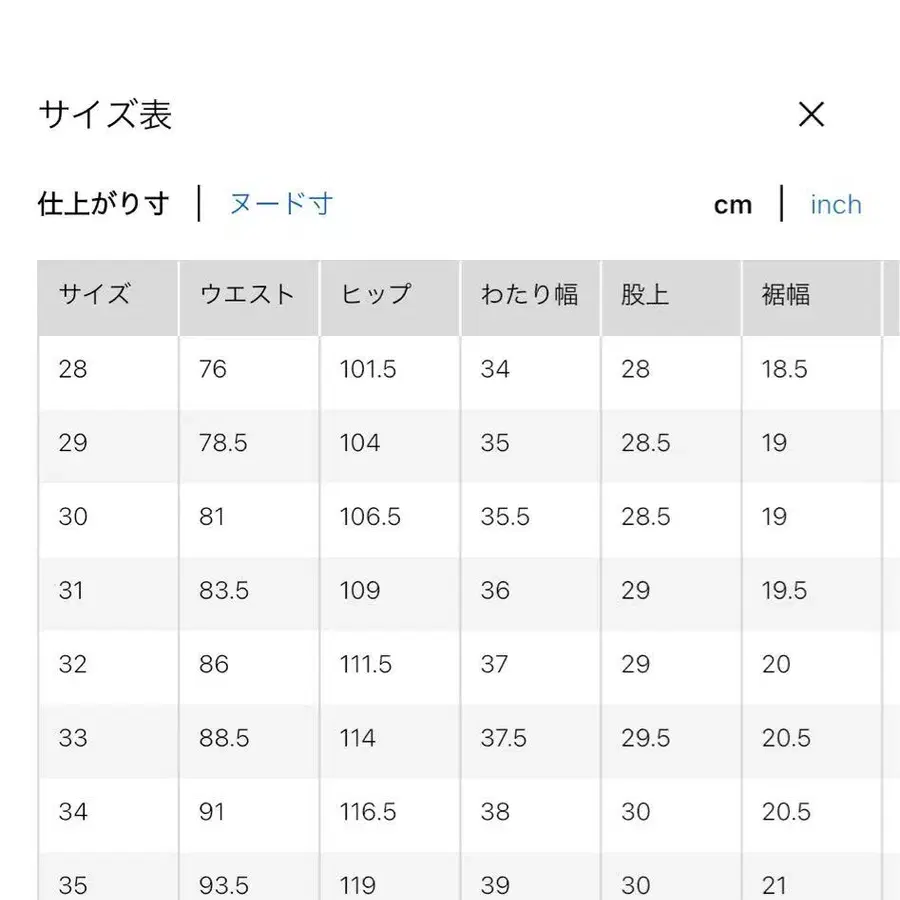This screenshot has width=900, height=900.
Task: Open the ヌード寸 measurement view
Action: coord(280,204)
